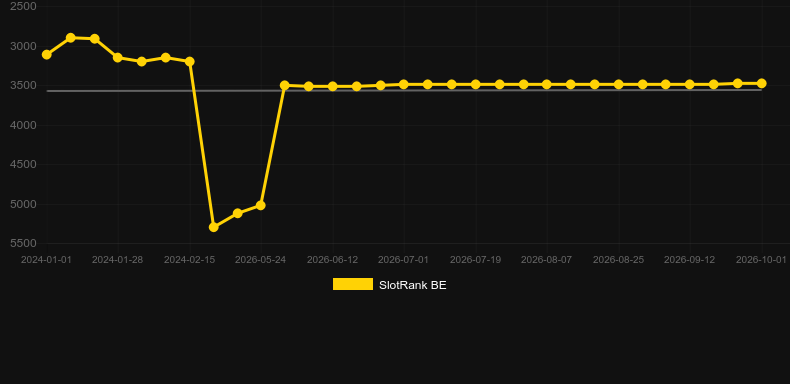Select the data point above 2024-01-01
This screenshot has width=790, height=384.
[46, 54]
